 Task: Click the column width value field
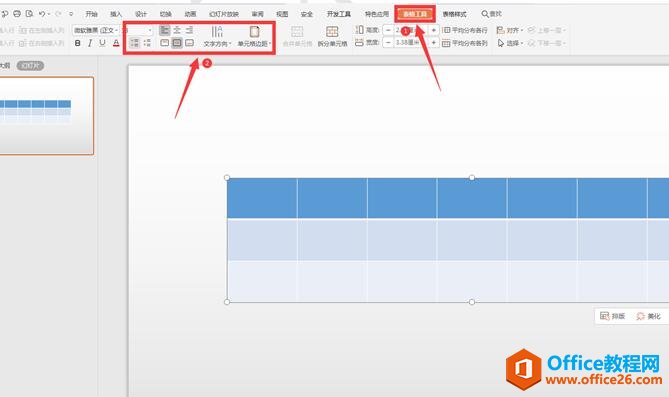(410, 43)
